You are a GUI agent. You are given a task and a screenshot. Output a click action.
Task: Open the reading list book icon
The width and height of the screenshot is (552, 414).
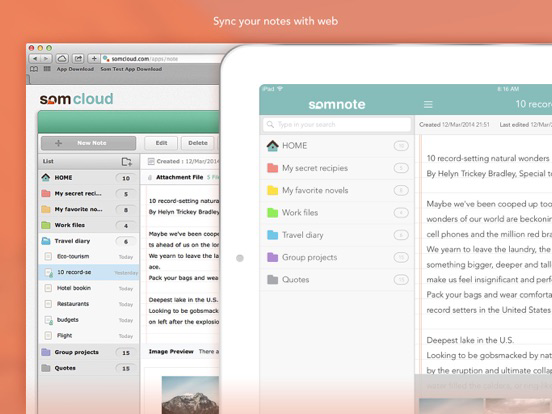click(x=34, y=69)
